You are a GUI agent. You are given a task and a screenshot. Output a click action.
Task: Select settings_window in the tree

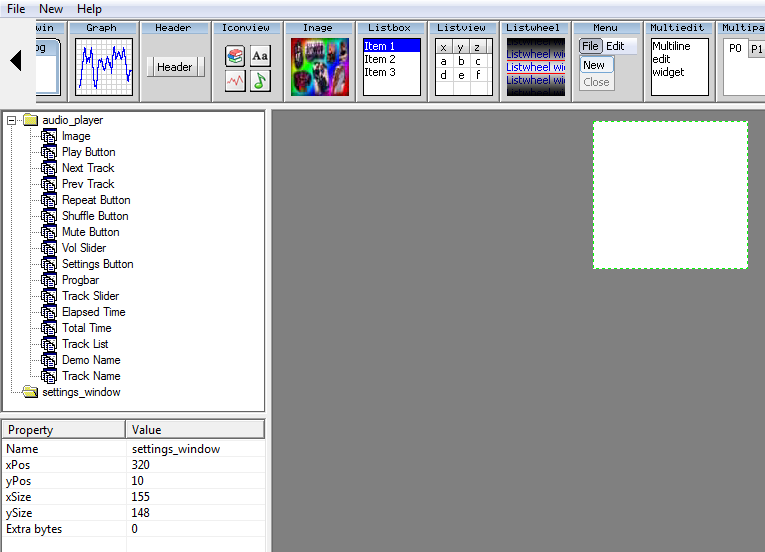coord(81,392)
